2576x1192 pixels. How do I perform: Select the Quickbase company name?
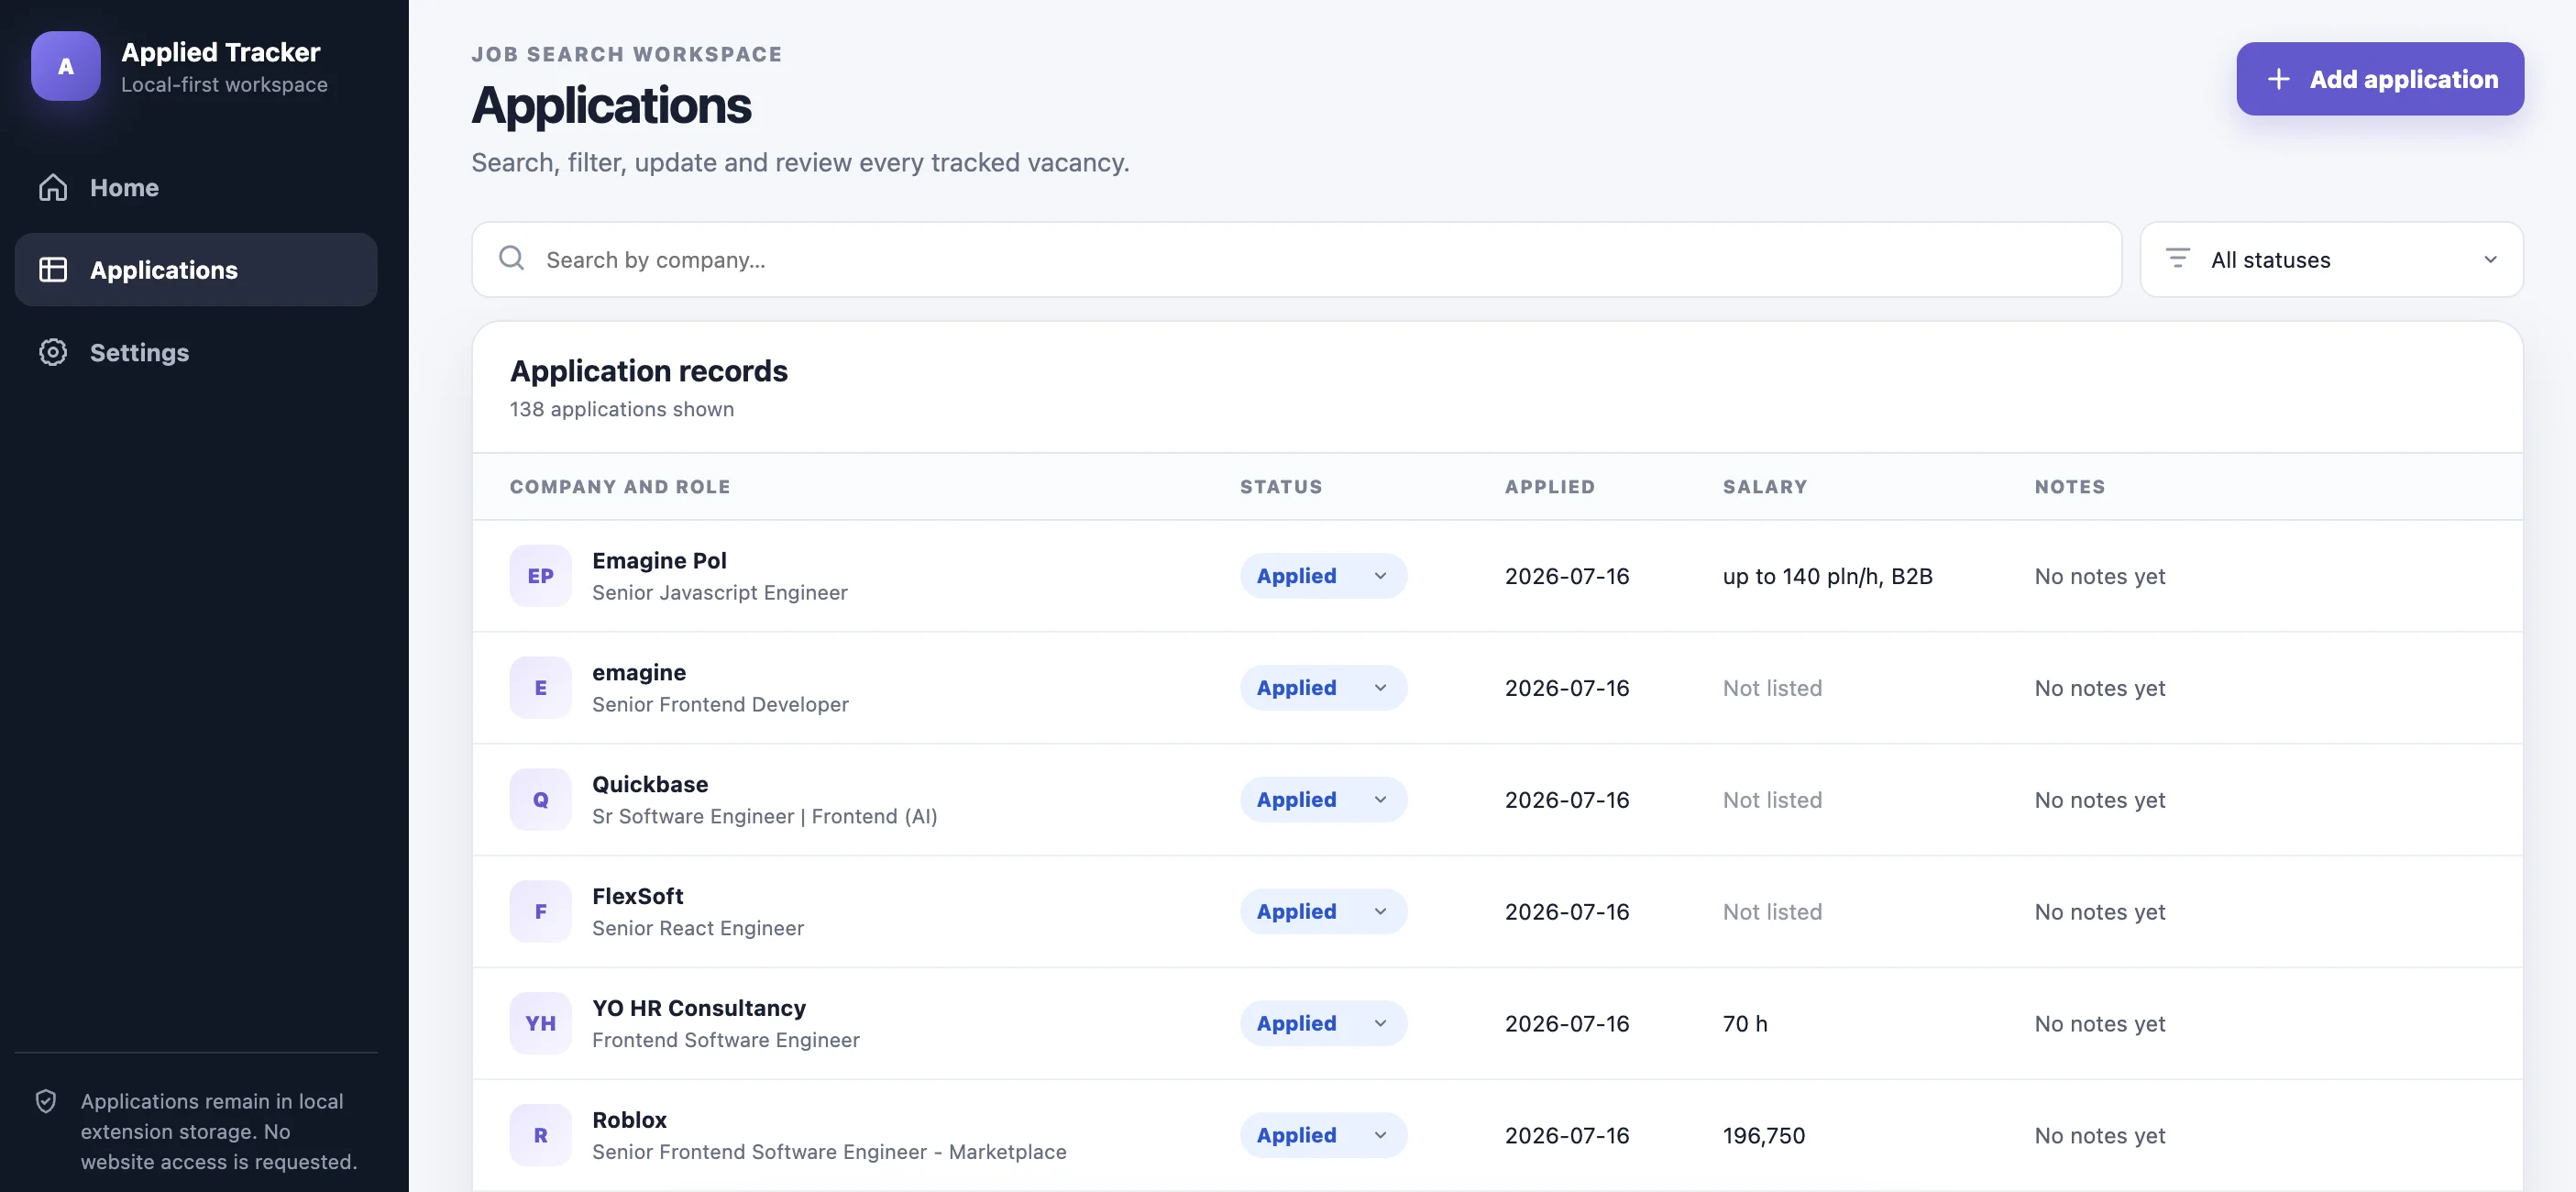(650, 784)
